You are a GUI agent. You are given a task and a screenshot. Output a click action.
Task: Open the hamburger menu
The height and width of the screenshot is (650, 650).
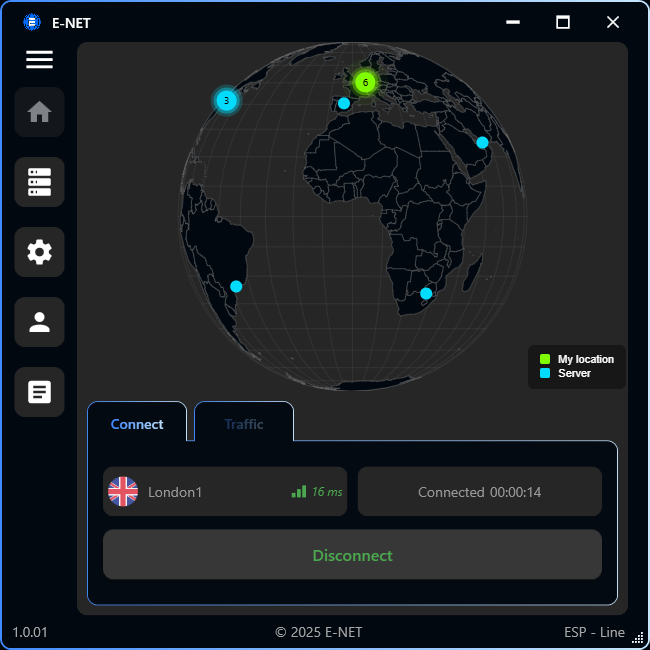(x=39, y=59)
